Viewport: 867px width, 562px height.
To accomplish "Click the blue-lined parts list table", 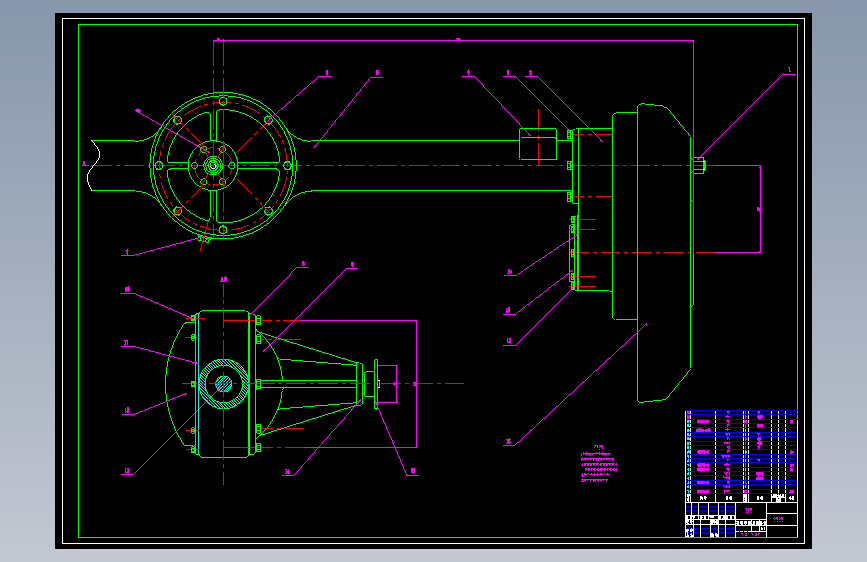I will 741,456.
